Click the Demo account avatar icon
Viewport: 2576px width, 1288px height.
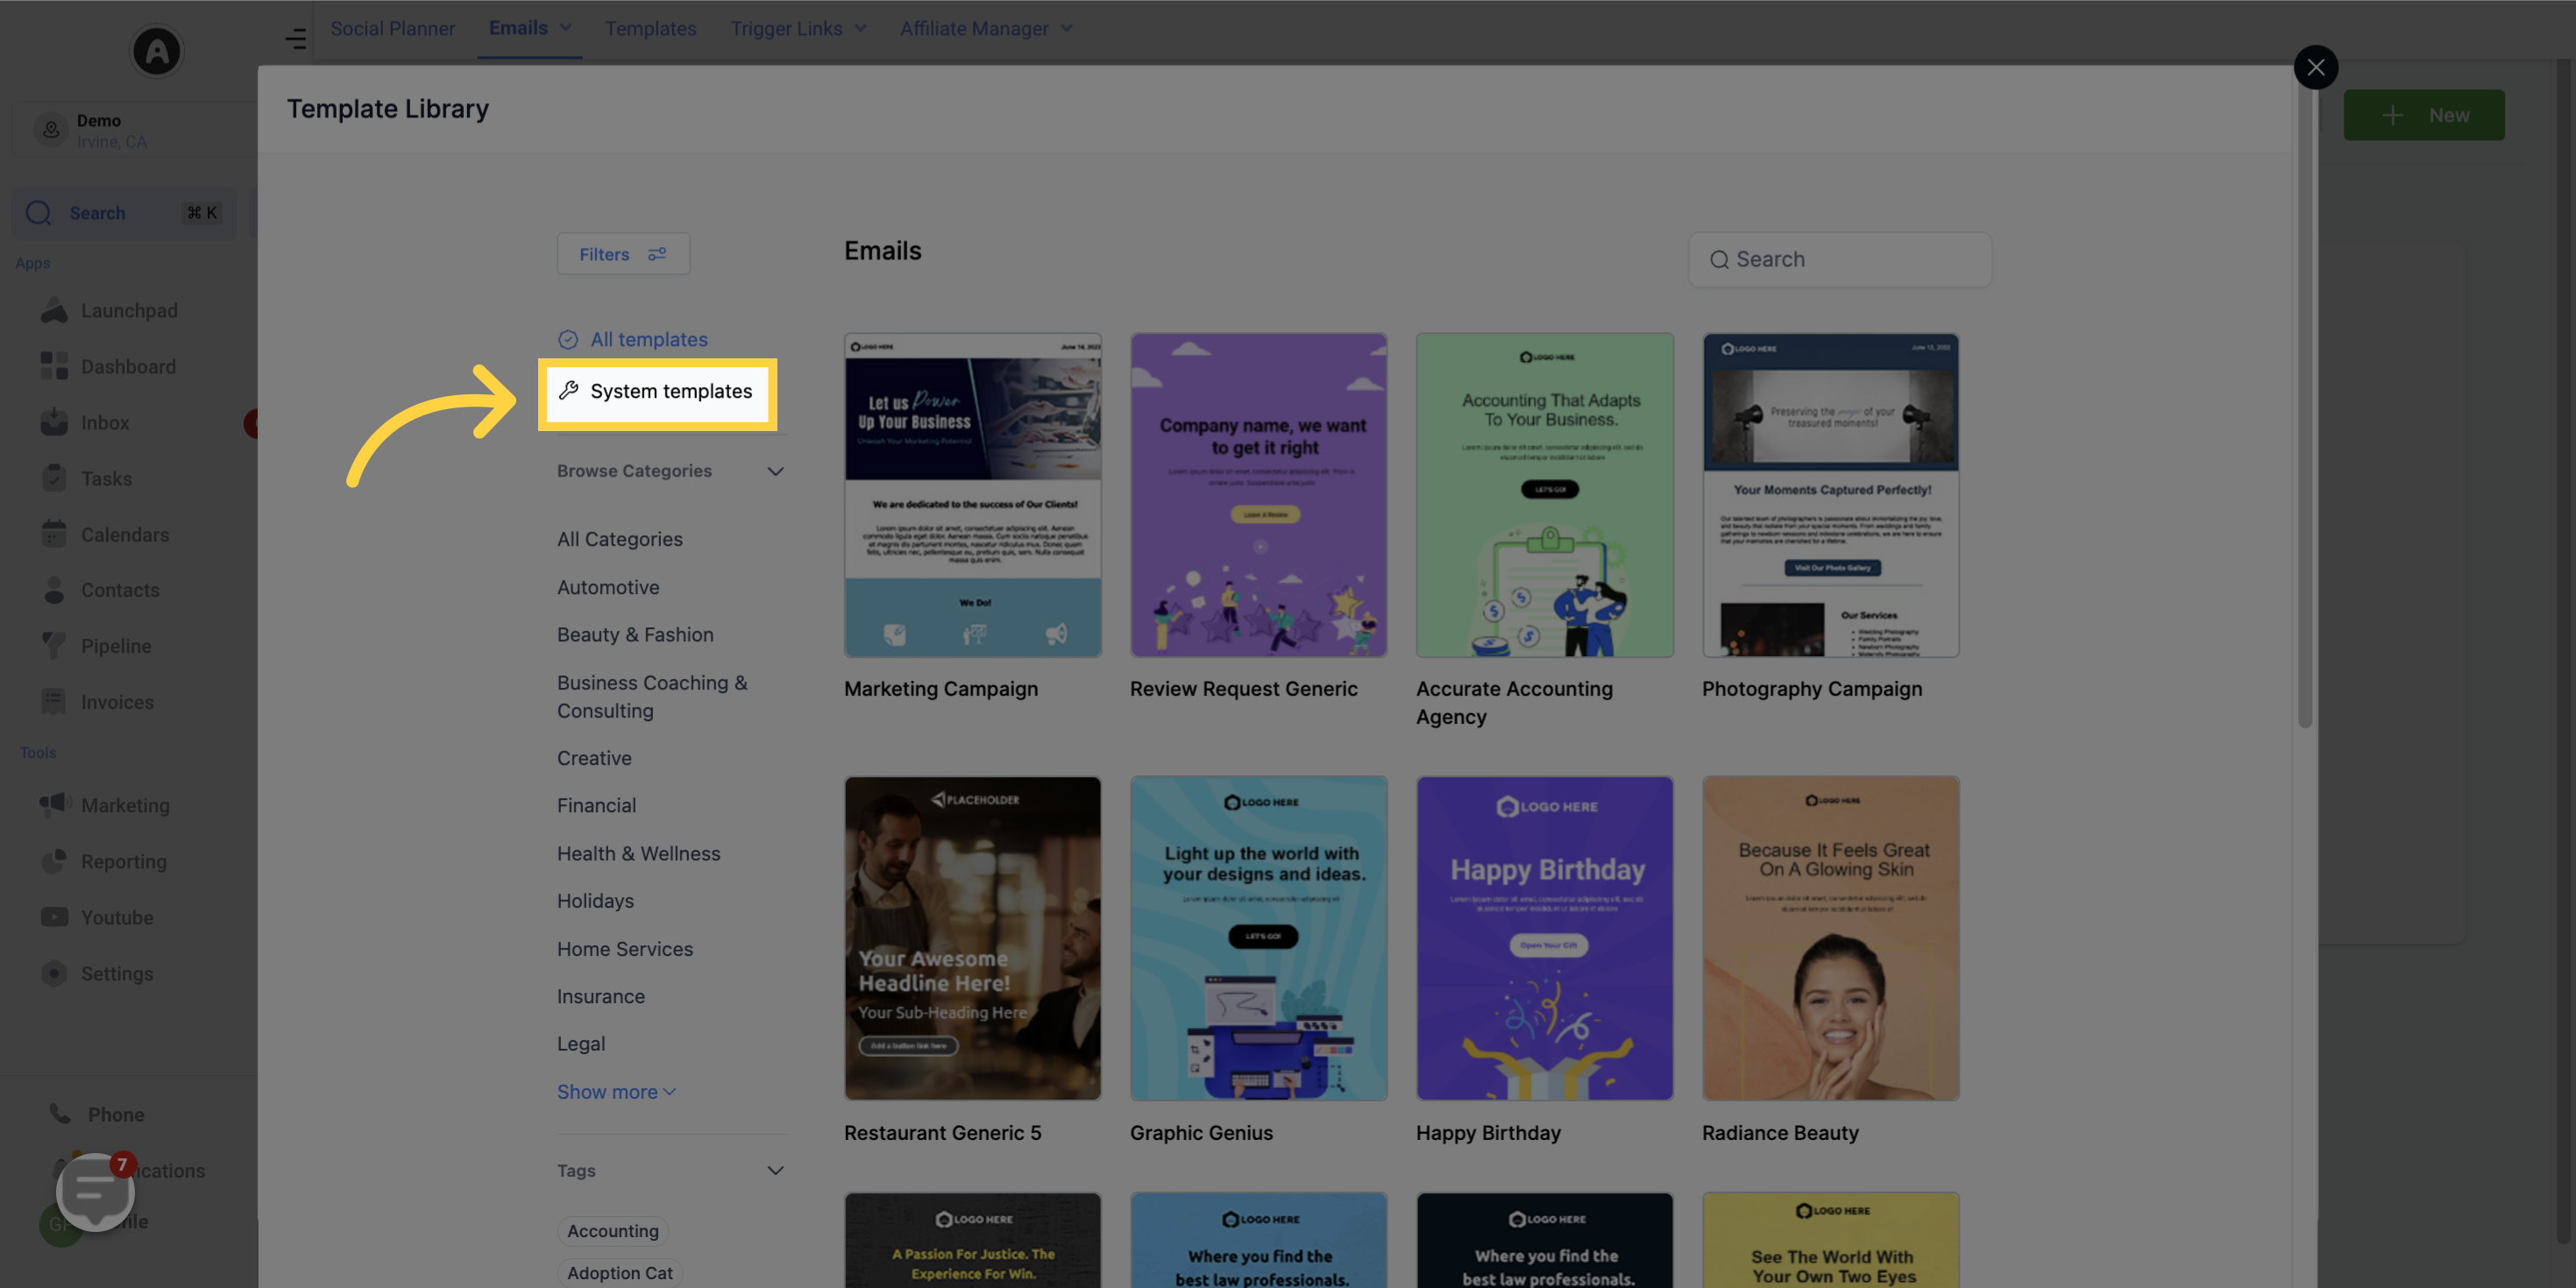coord(51,130)
